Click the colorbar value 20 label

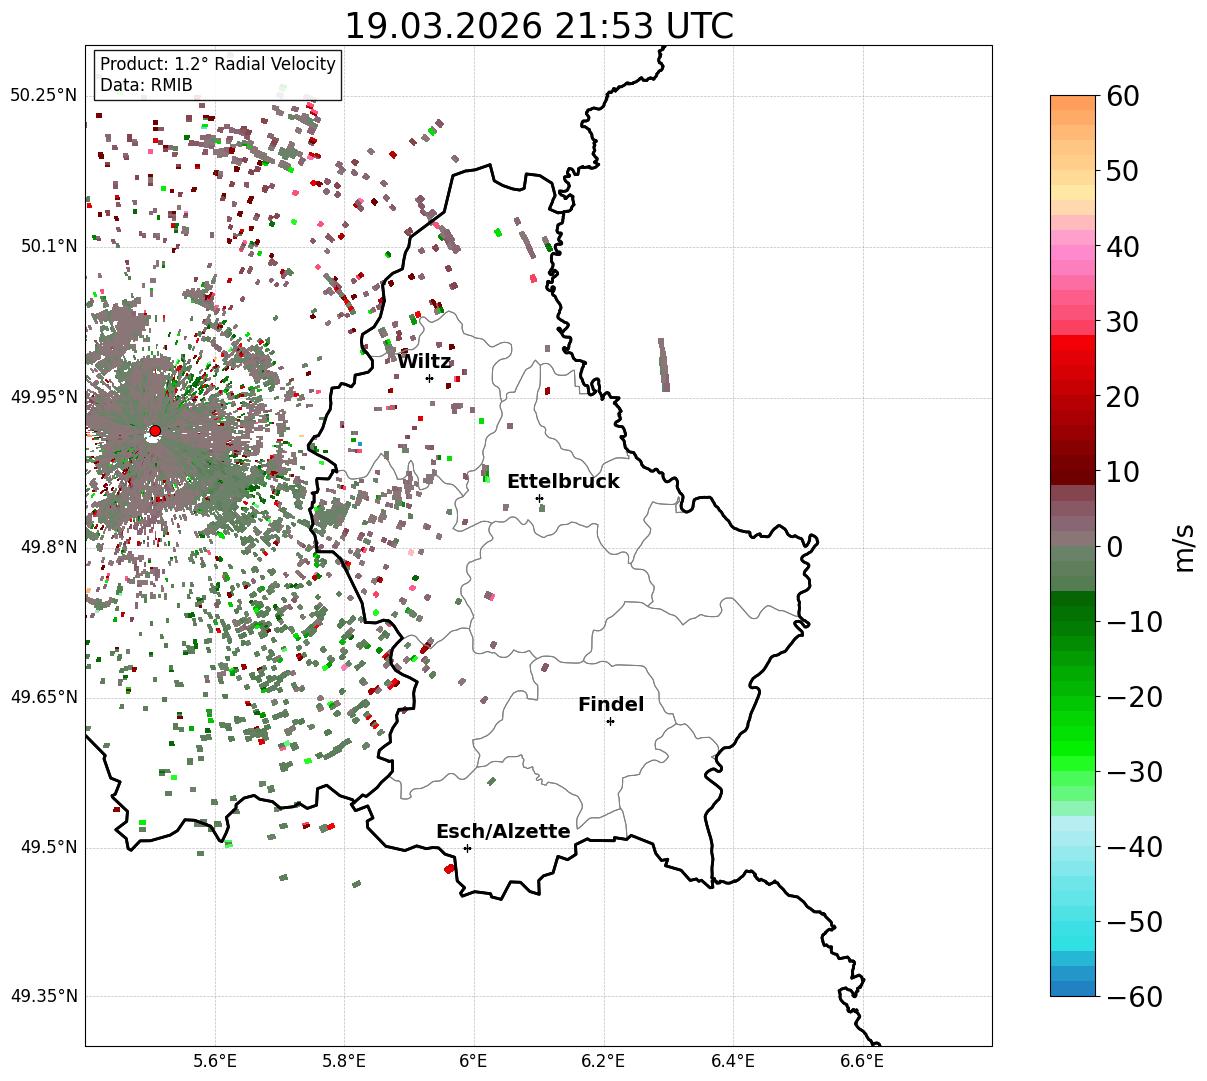pos(1123,397)
